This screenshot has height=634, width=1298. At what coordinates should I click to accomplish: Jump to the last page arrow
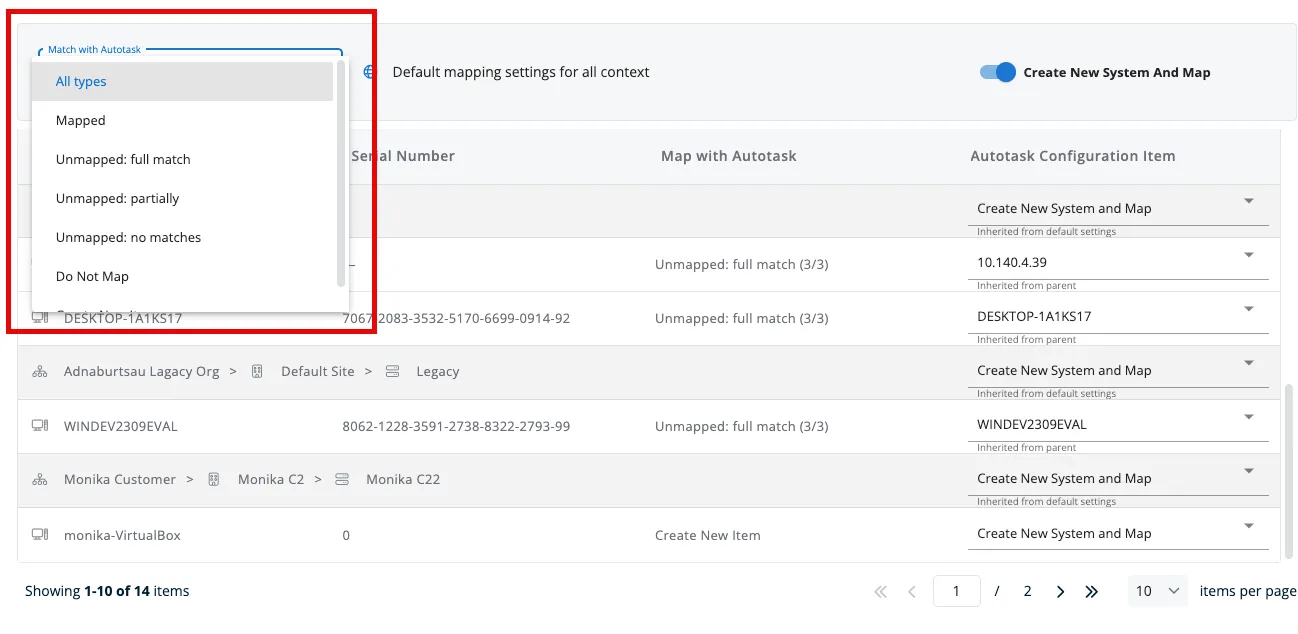point(1092,591)
